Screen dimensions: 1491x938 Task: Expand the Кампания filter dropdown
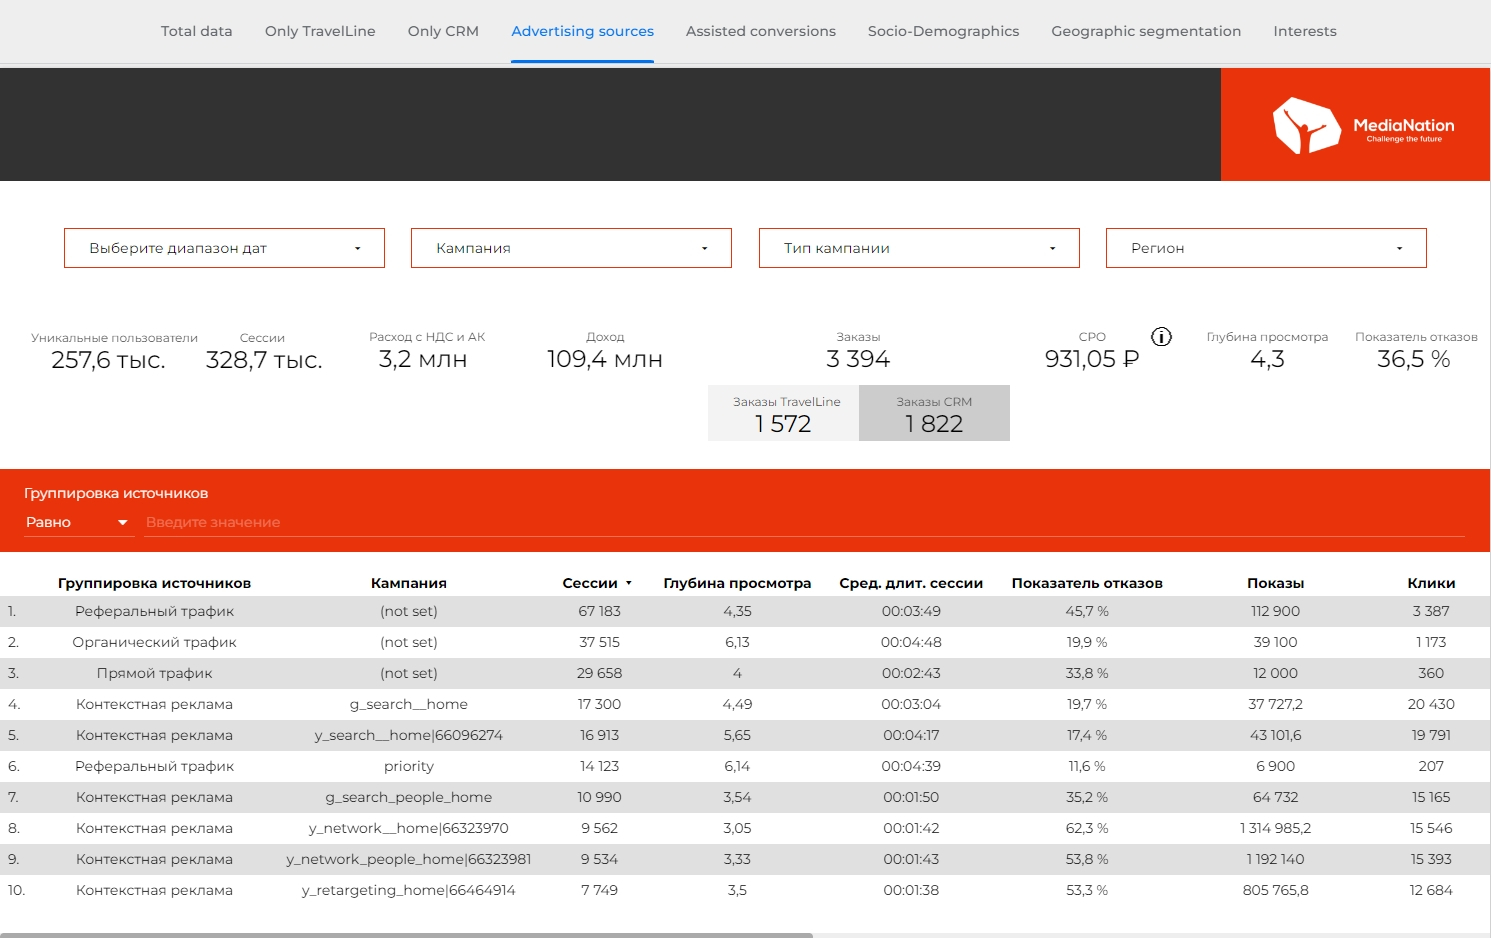(571, 248)
